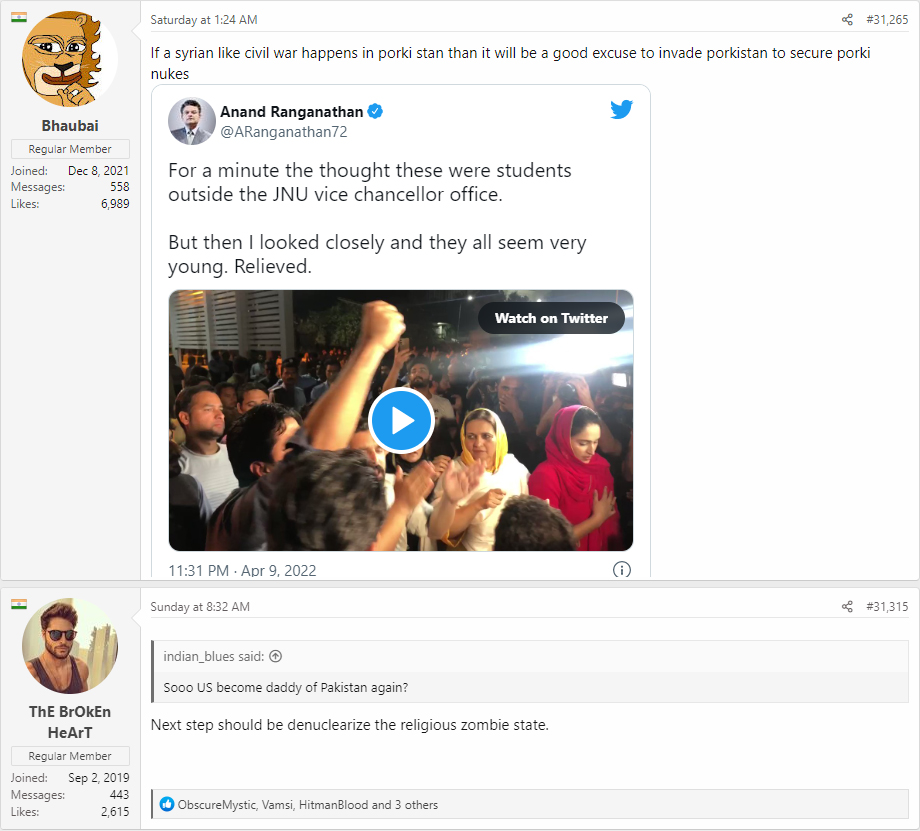
Task: Click BrOkEn HeArT Likes count 2,615
Action: (x=115, y=812)
